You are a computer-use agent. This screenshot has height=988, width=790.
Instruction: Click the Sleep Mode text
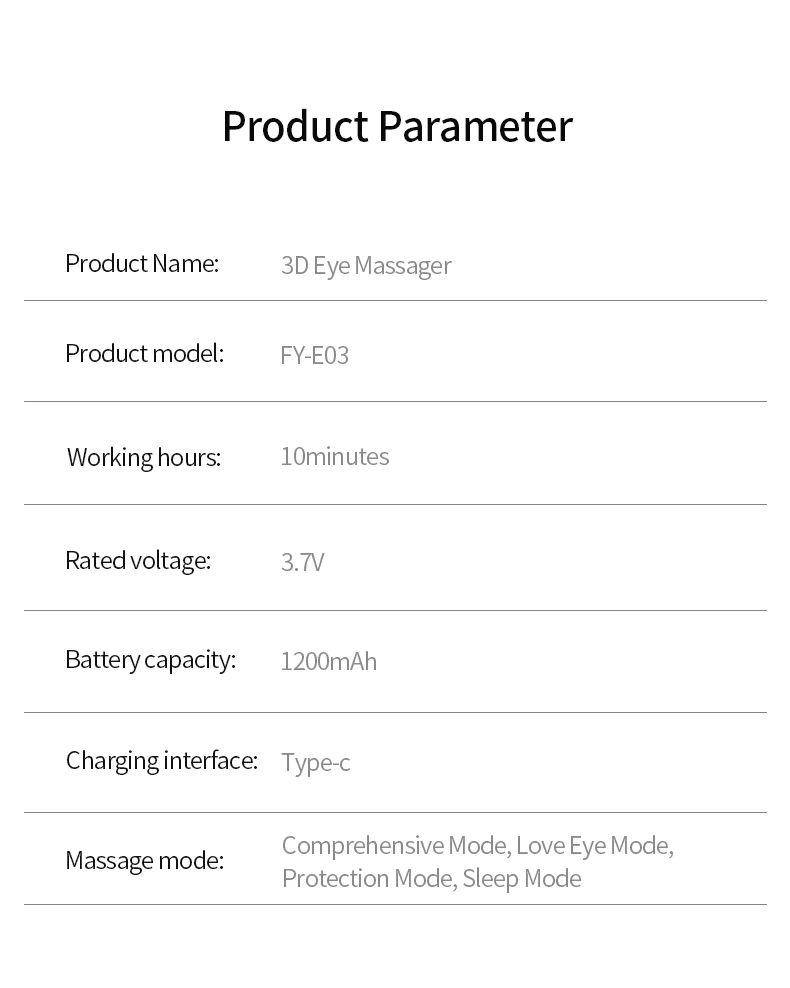point(521,879)
